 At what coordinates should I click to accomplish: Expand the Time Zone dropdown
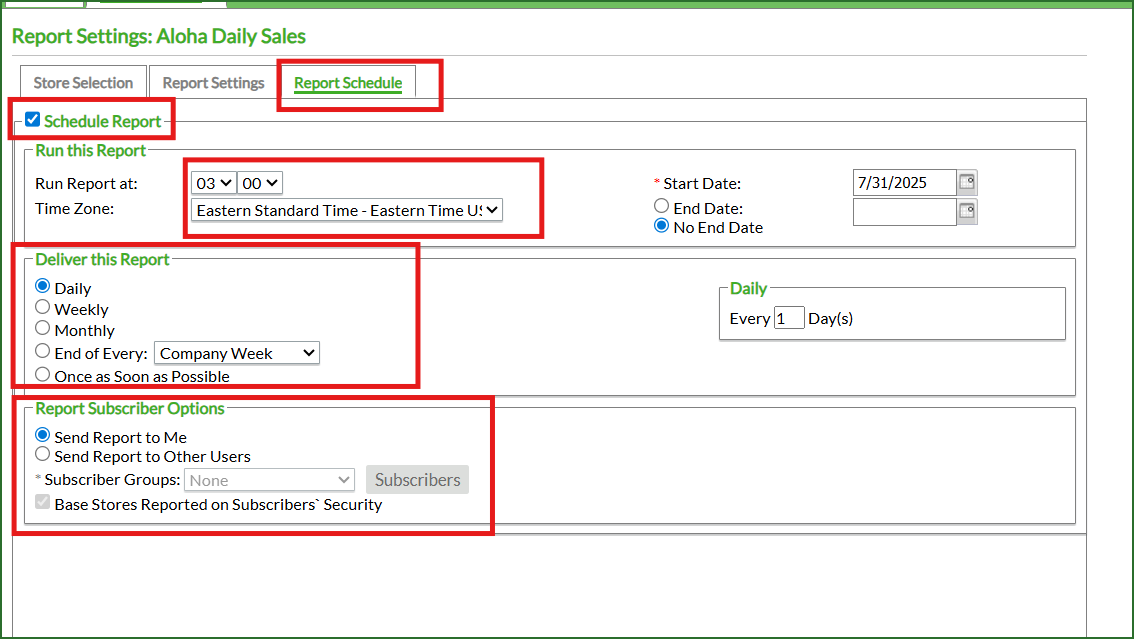(346, 210)
